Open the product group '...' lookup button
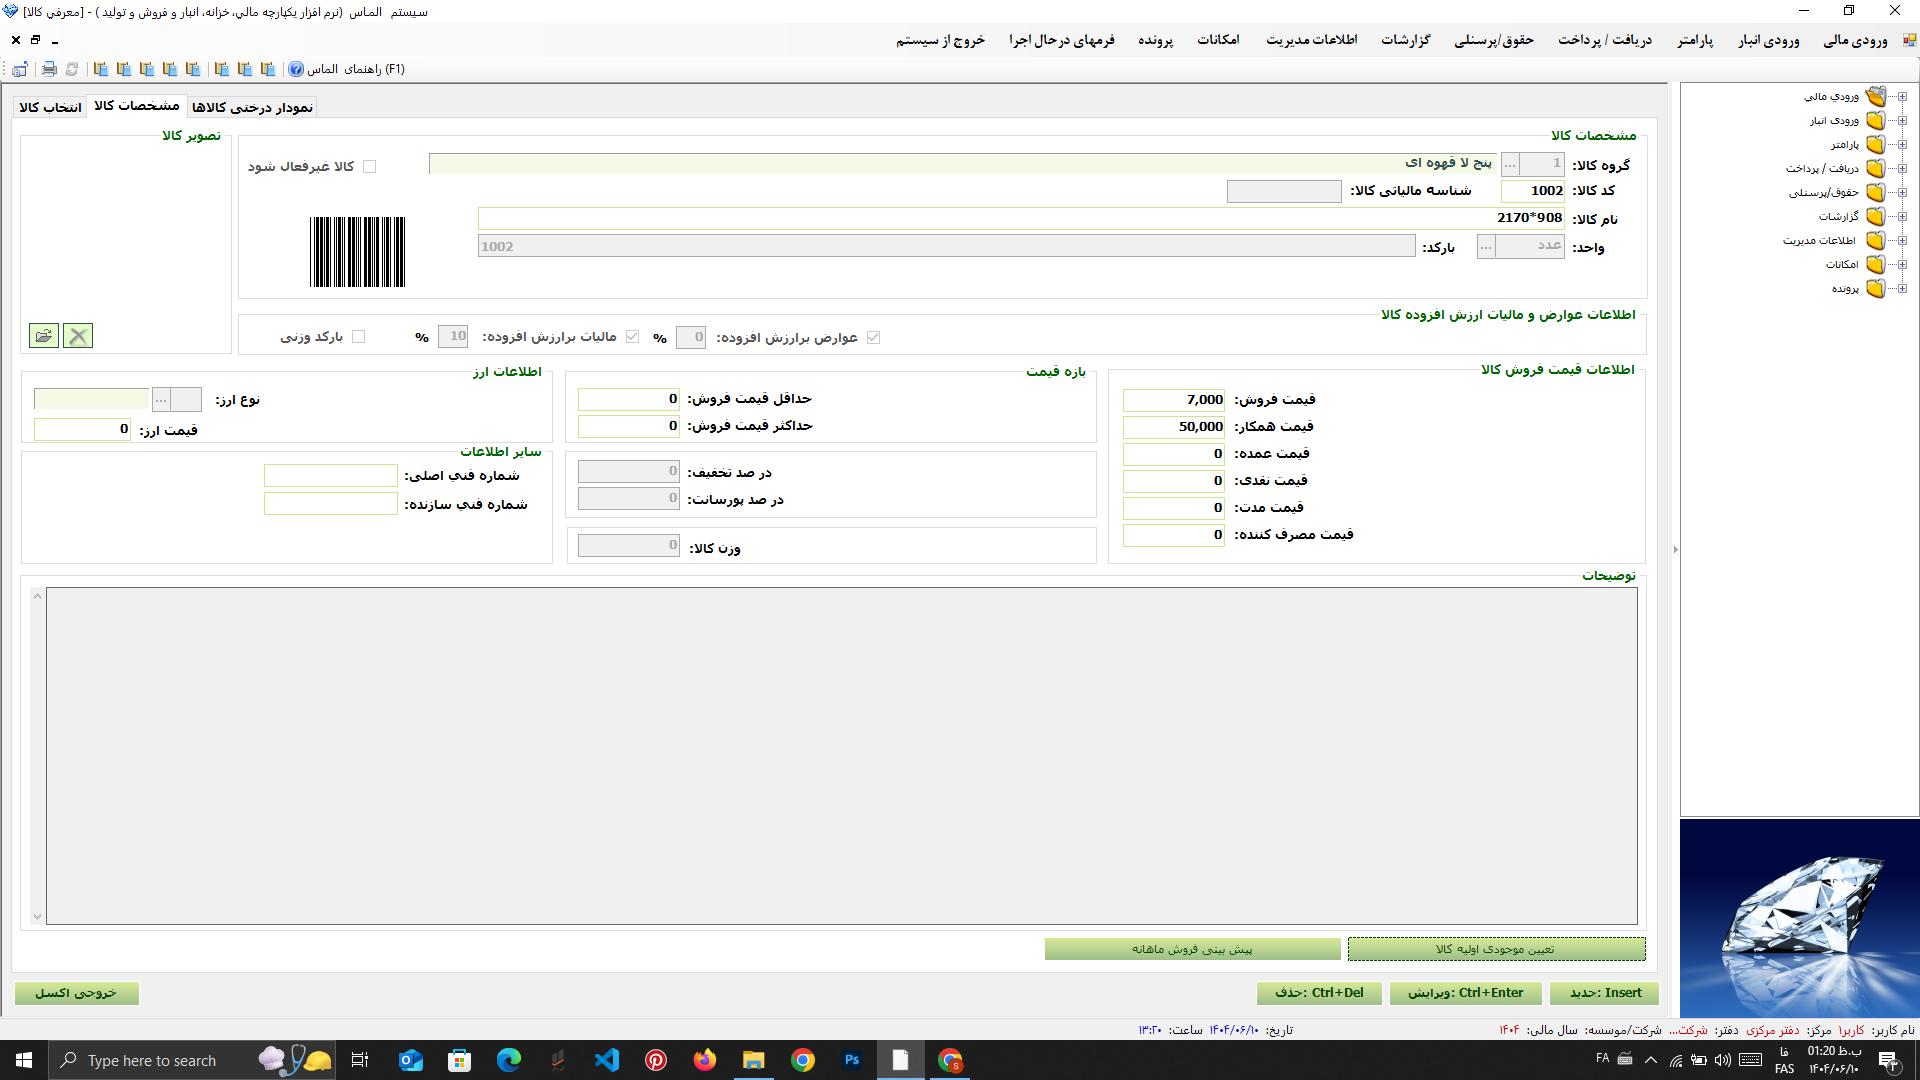Image resolution: width=1920 pixels, height=1080 pixels. pyautogui.click(x=1510, y=164)
